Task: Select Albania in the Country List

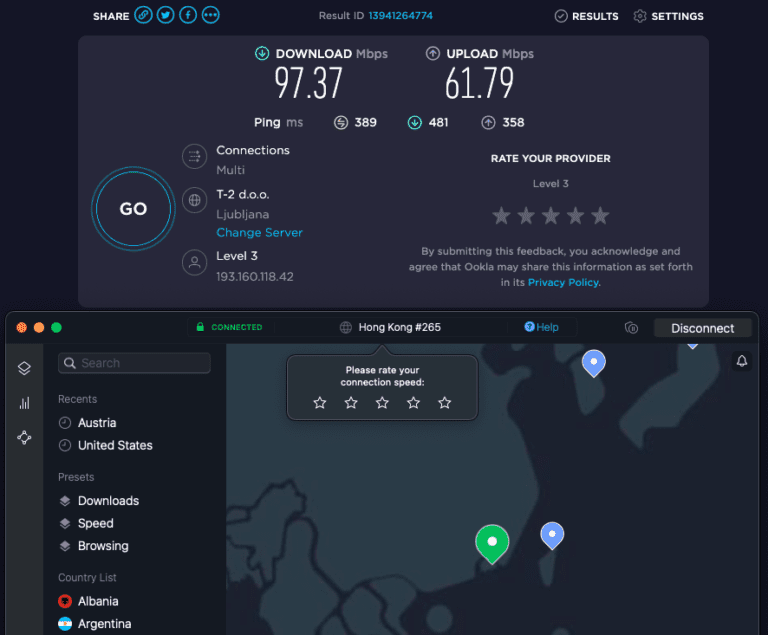Action: (98, 601)
